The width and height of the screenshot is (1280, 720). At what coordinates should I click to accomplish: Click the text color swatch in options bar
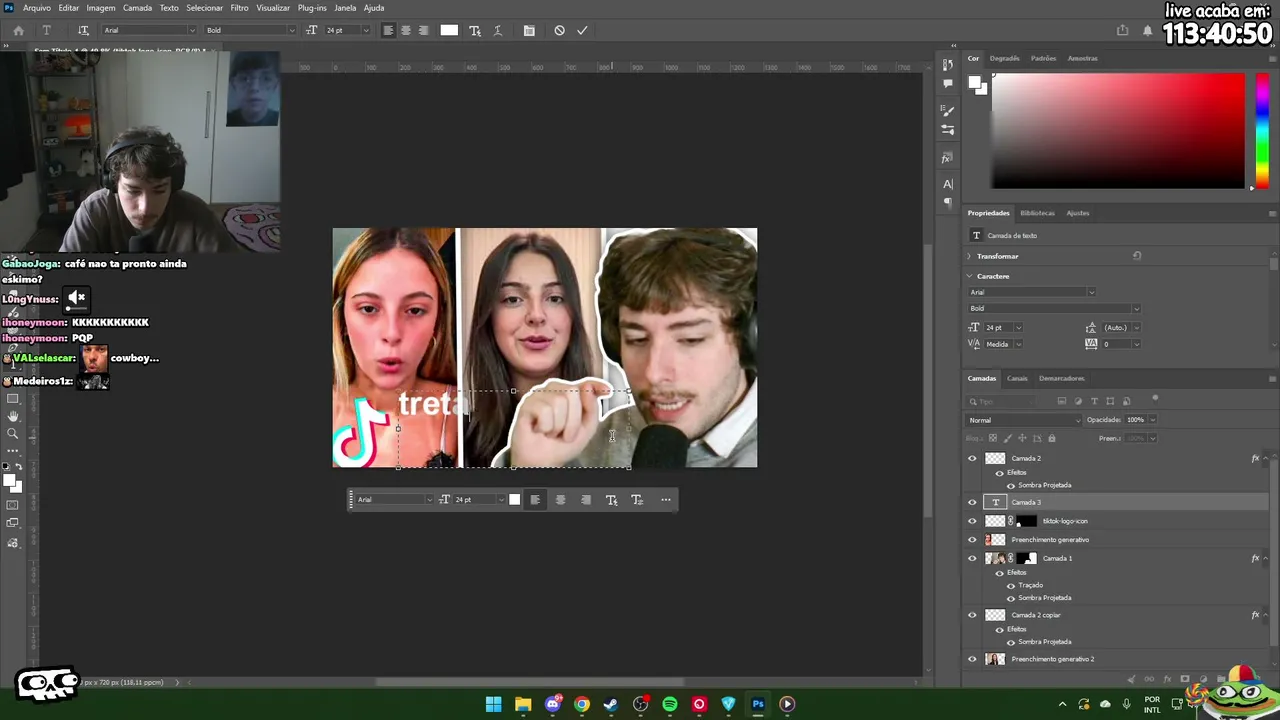point(449,30)
